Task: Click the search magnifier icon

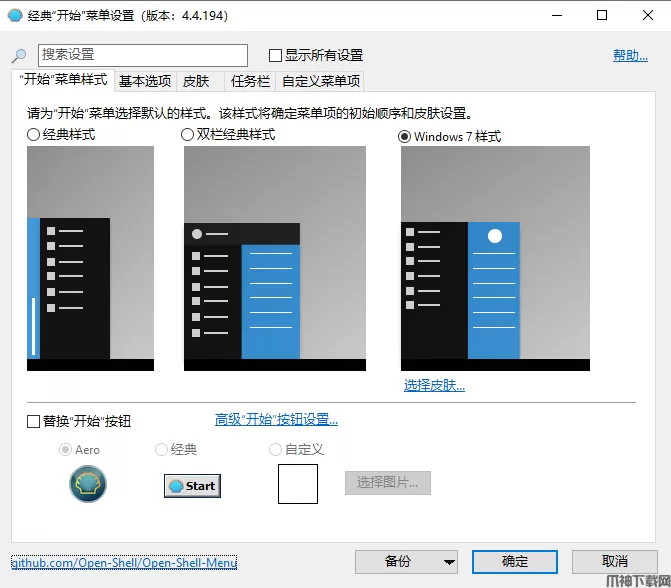Action: coord(19,56)
